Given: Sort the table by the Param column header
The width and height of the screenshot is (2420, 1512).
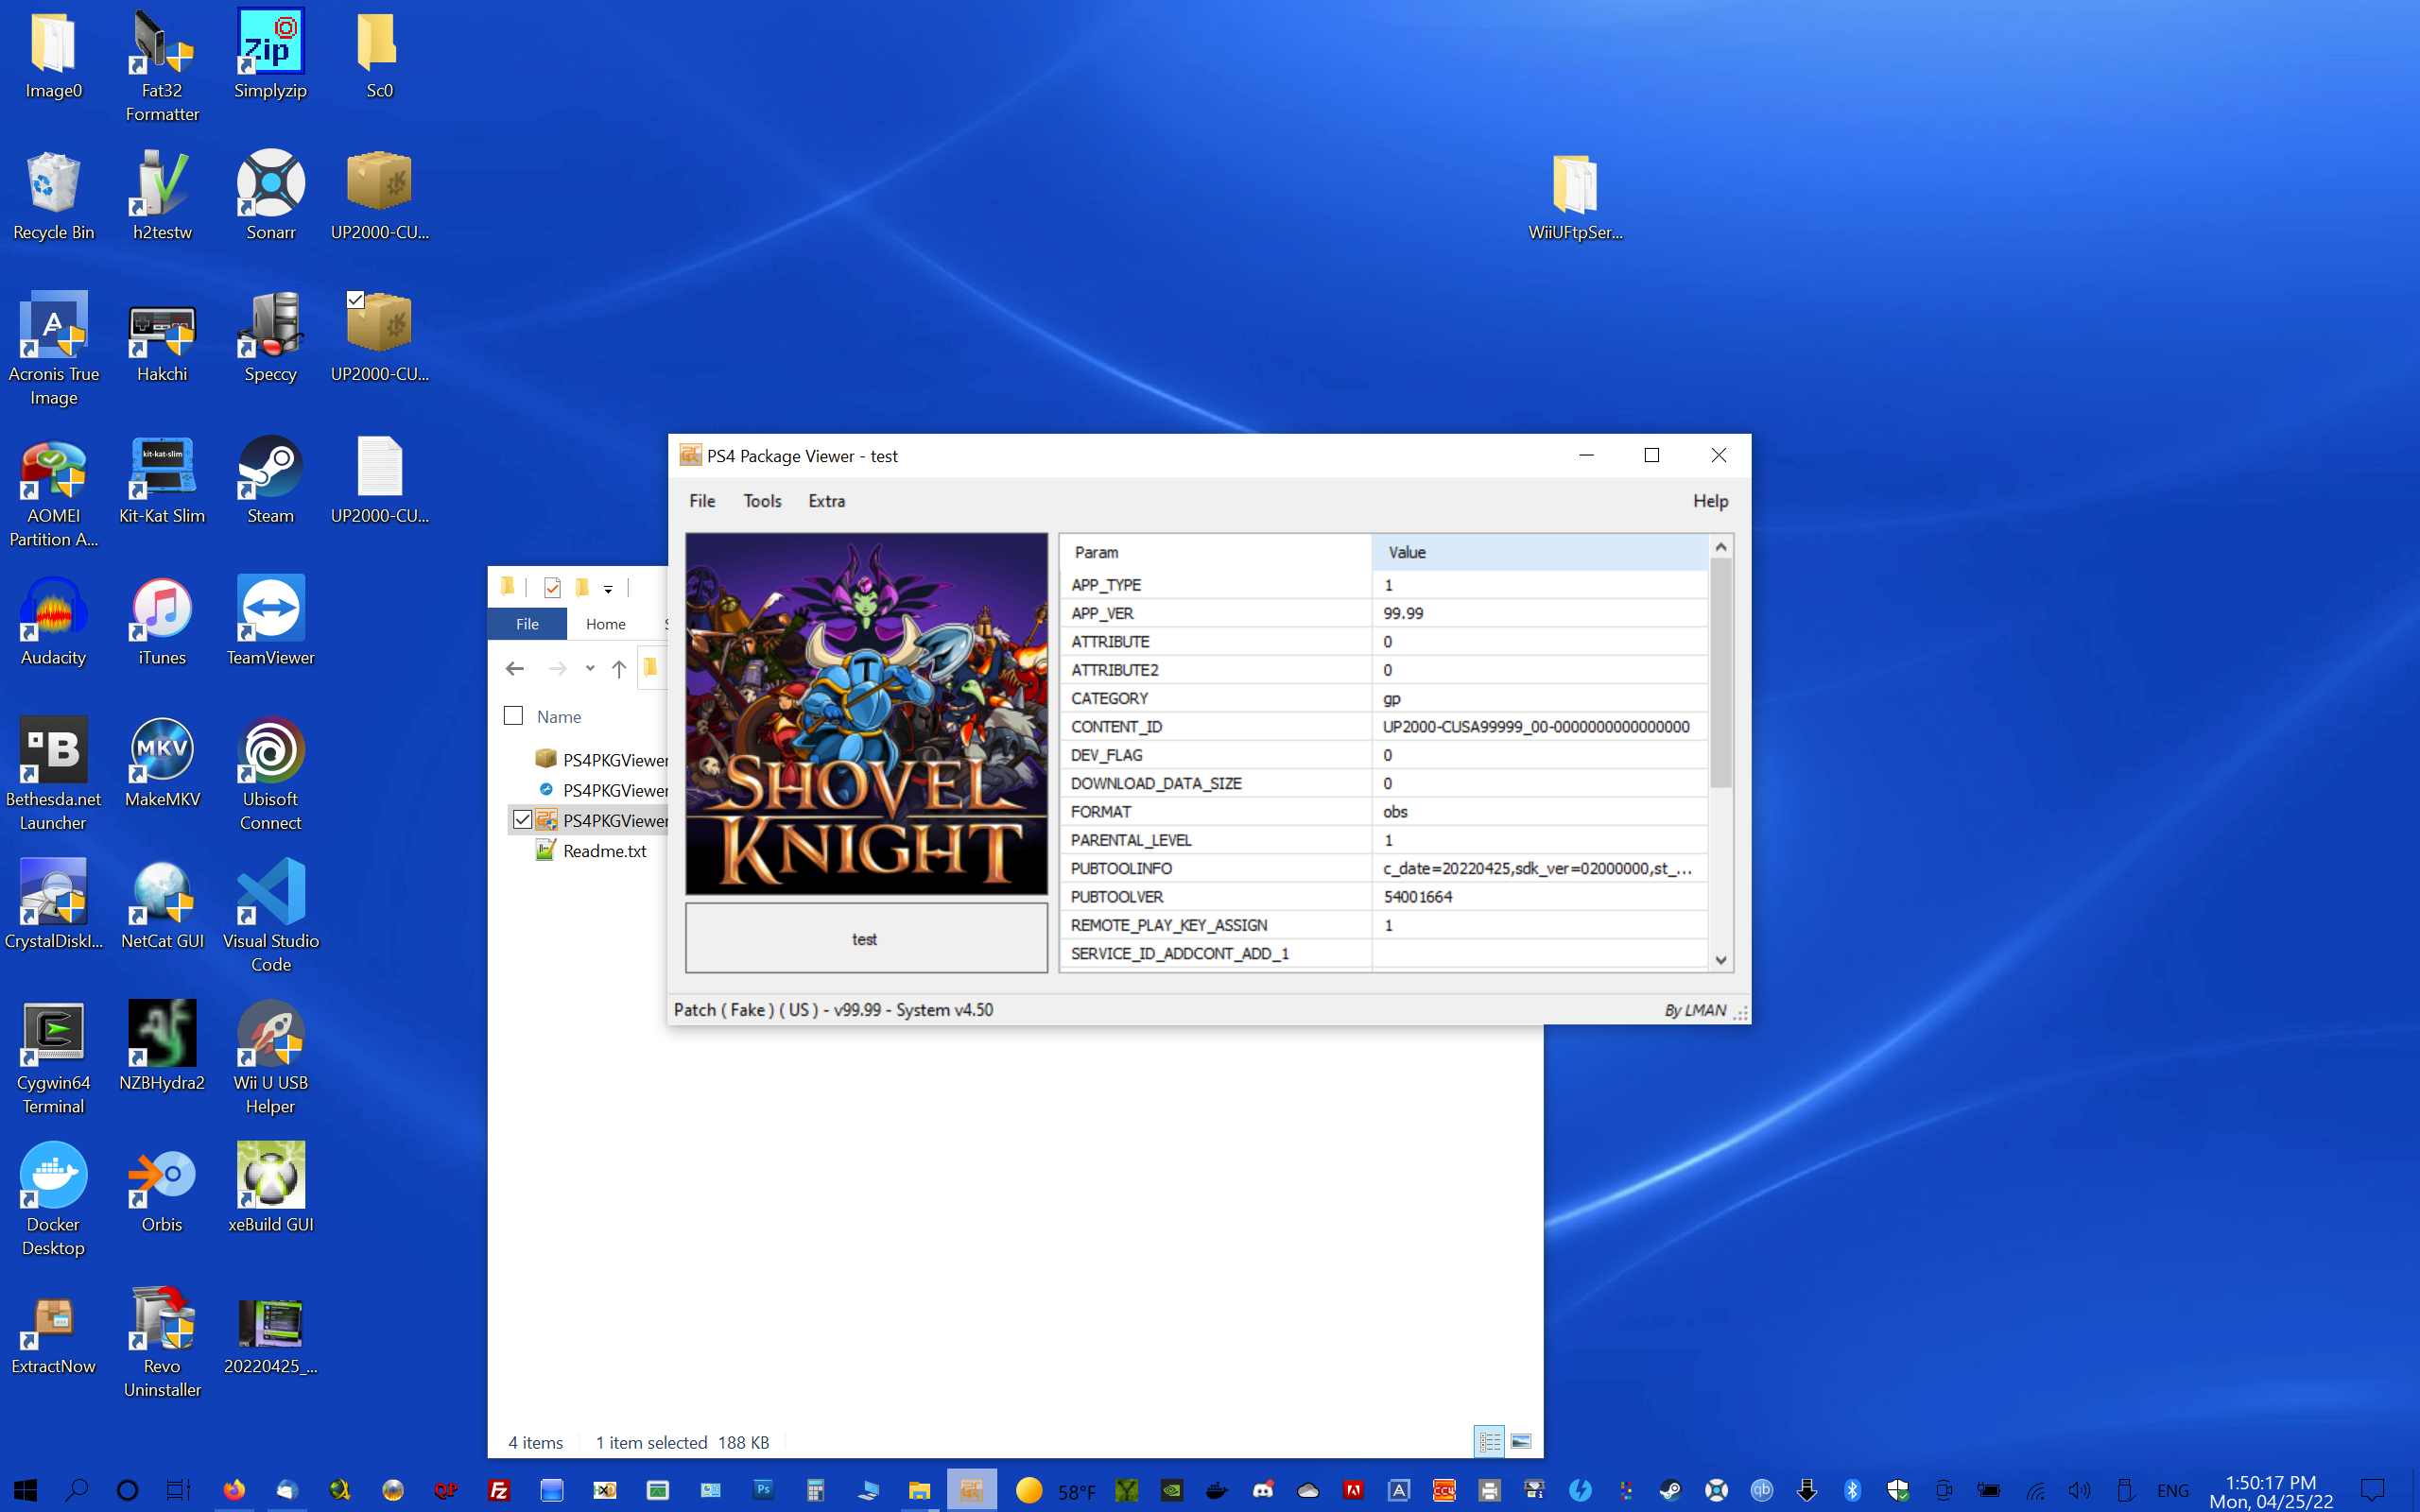Looking at the screenshot, I should [1215, 552].
